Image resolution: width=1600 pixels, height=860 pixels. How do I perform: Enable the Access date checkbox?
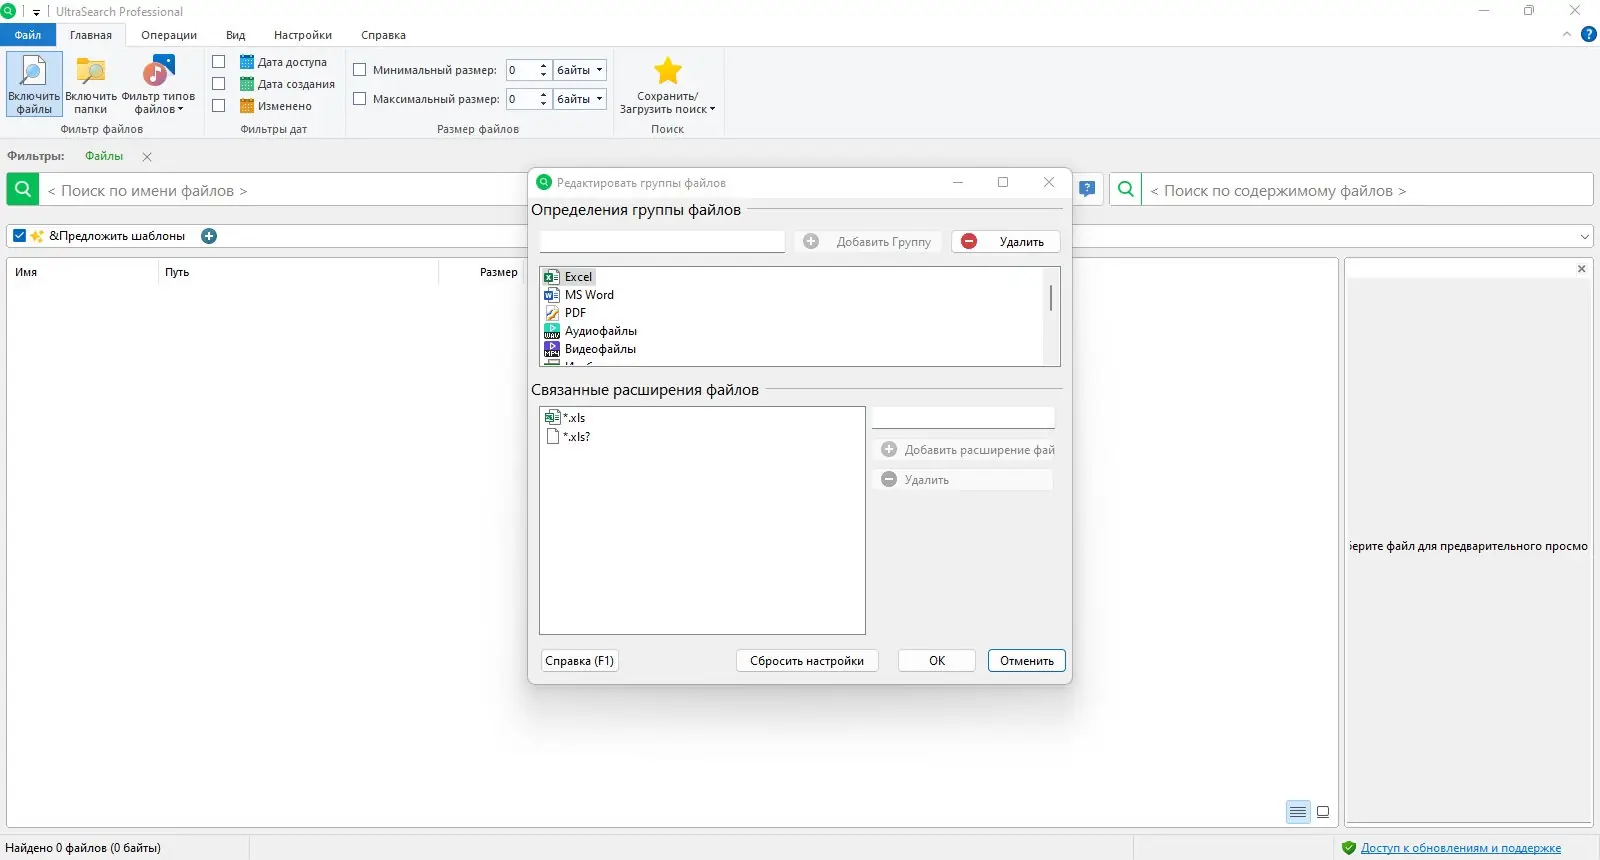[219, 62]
